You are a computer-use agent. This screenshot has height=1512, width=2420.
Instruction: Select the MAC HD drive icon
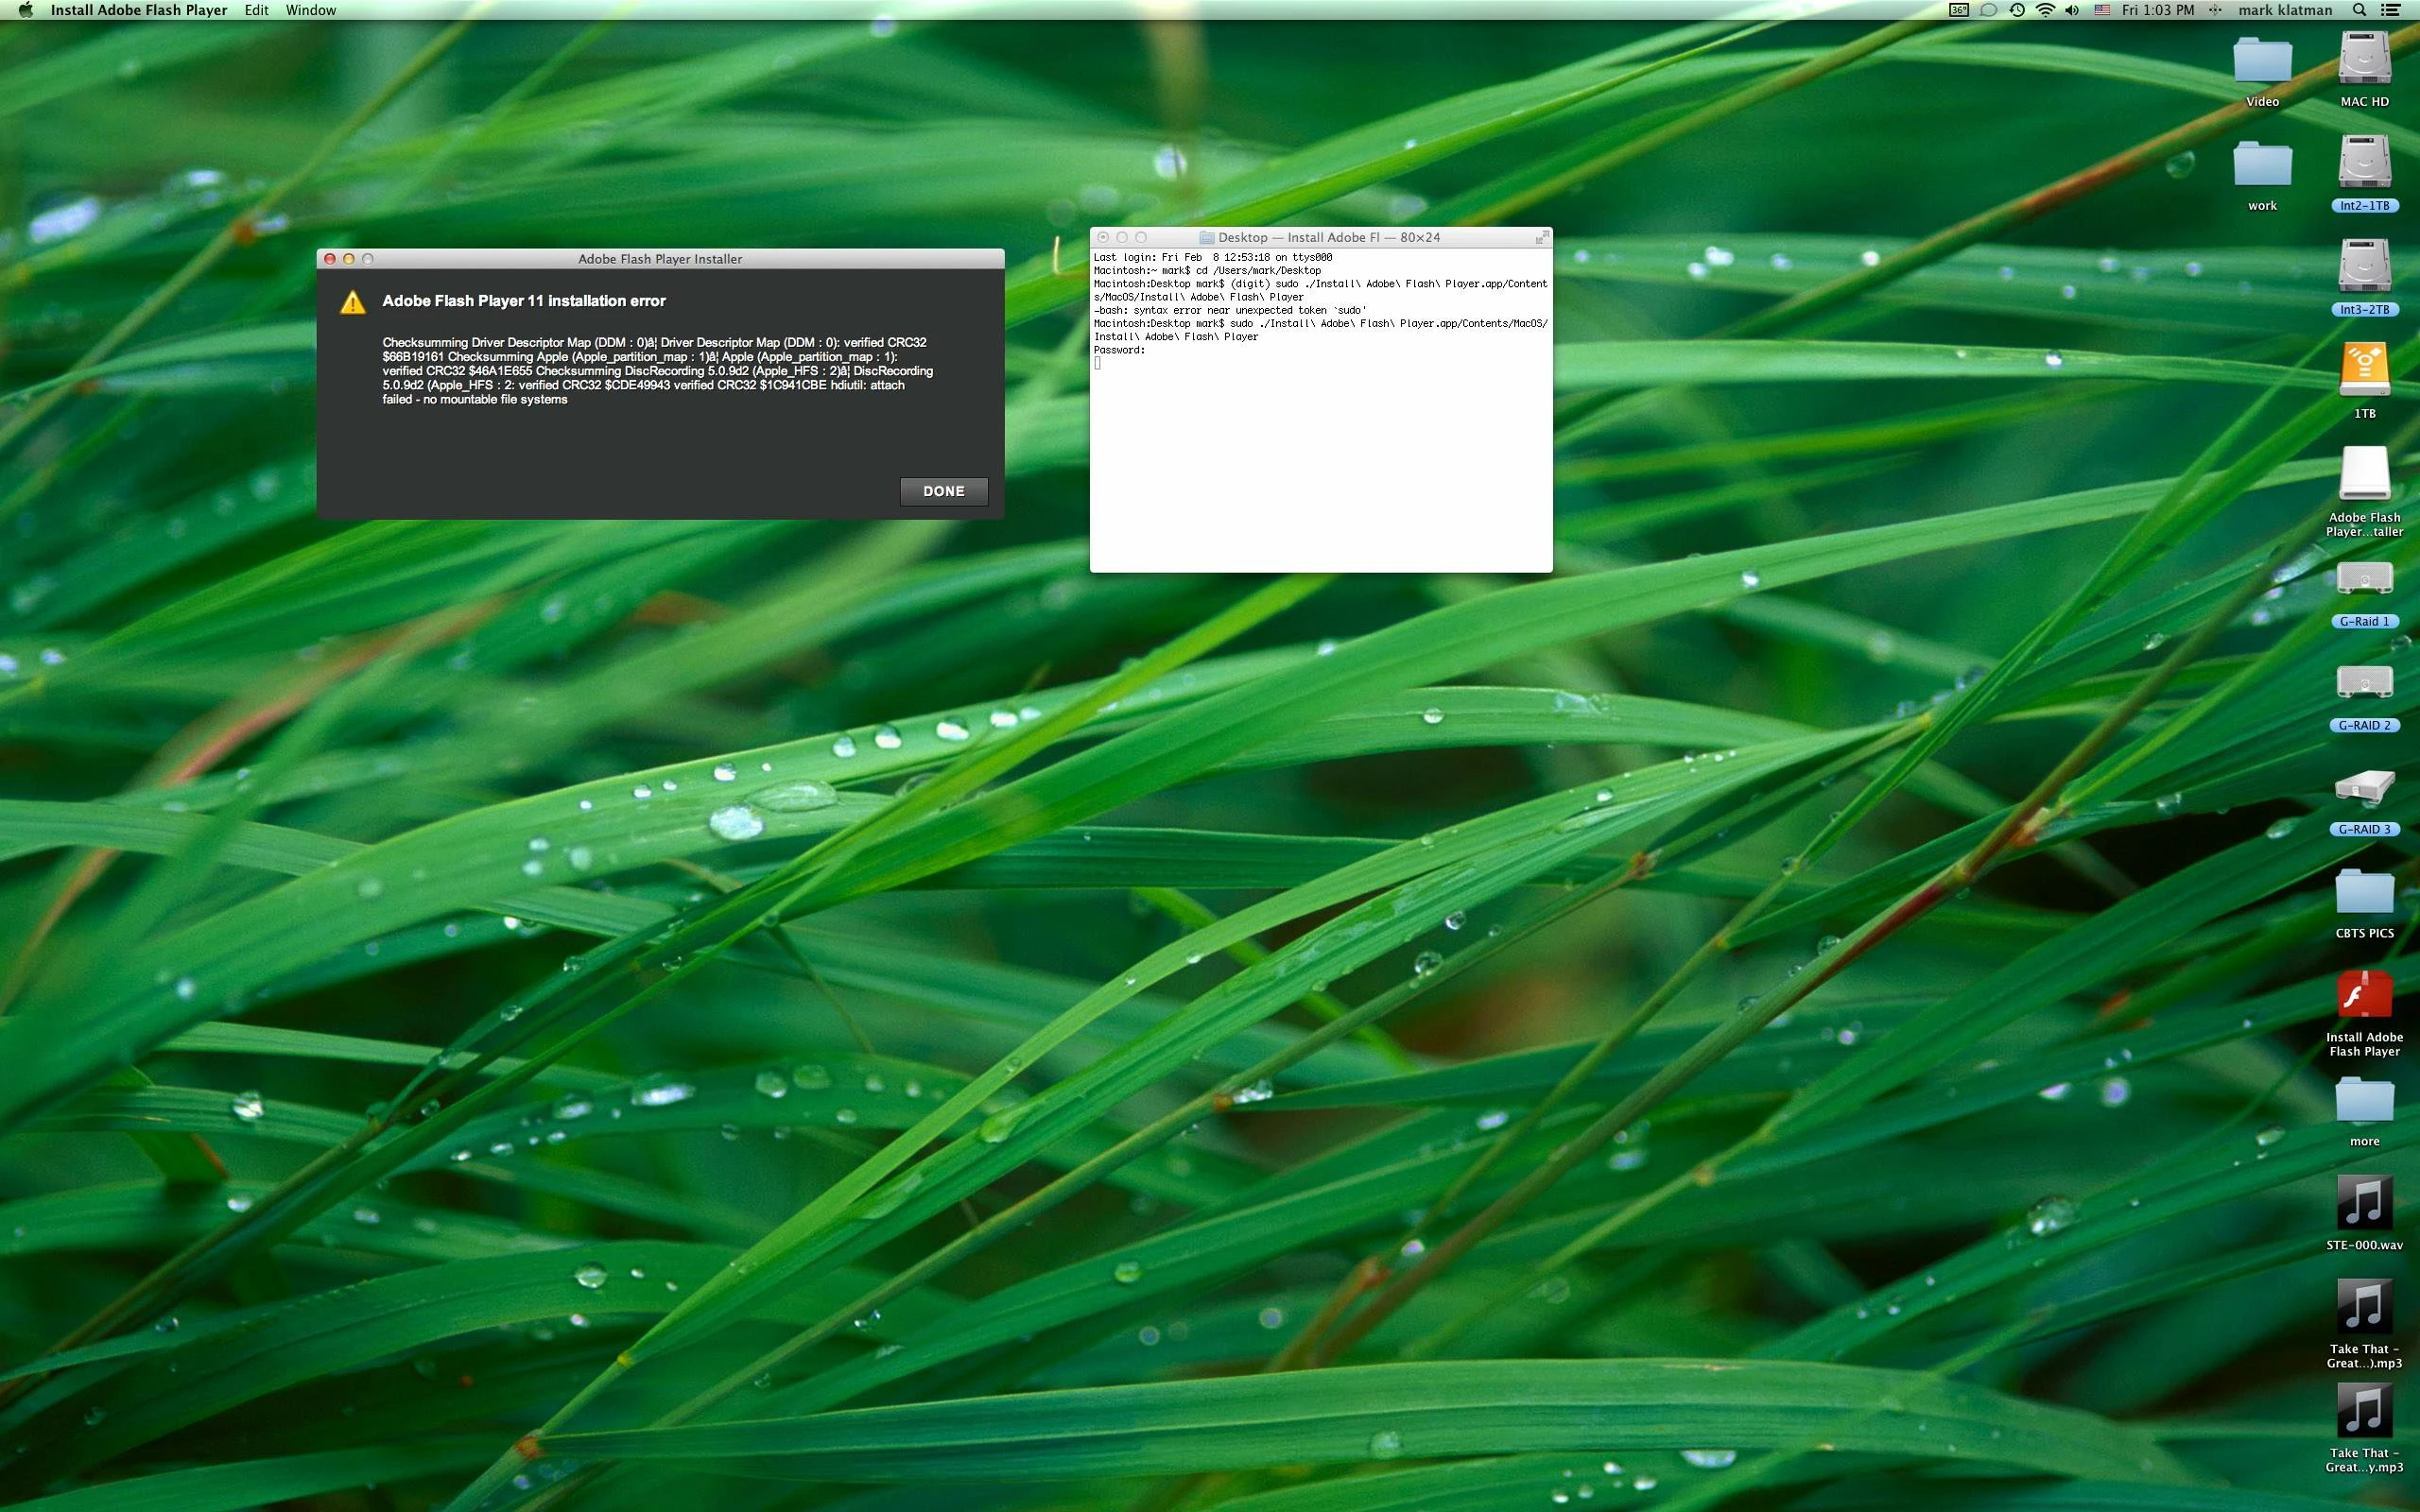tap(2363, 60)
